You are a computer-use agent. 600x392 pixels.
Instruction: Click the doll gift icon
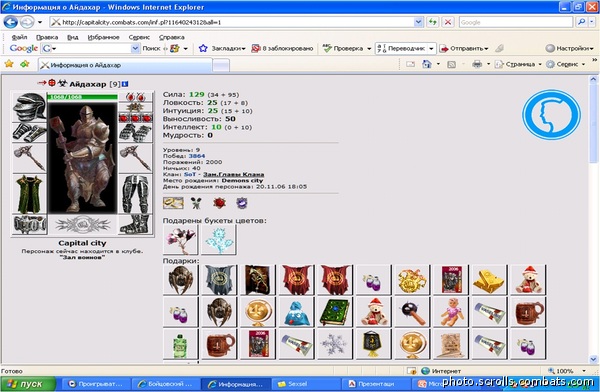[x=450, y=312]
